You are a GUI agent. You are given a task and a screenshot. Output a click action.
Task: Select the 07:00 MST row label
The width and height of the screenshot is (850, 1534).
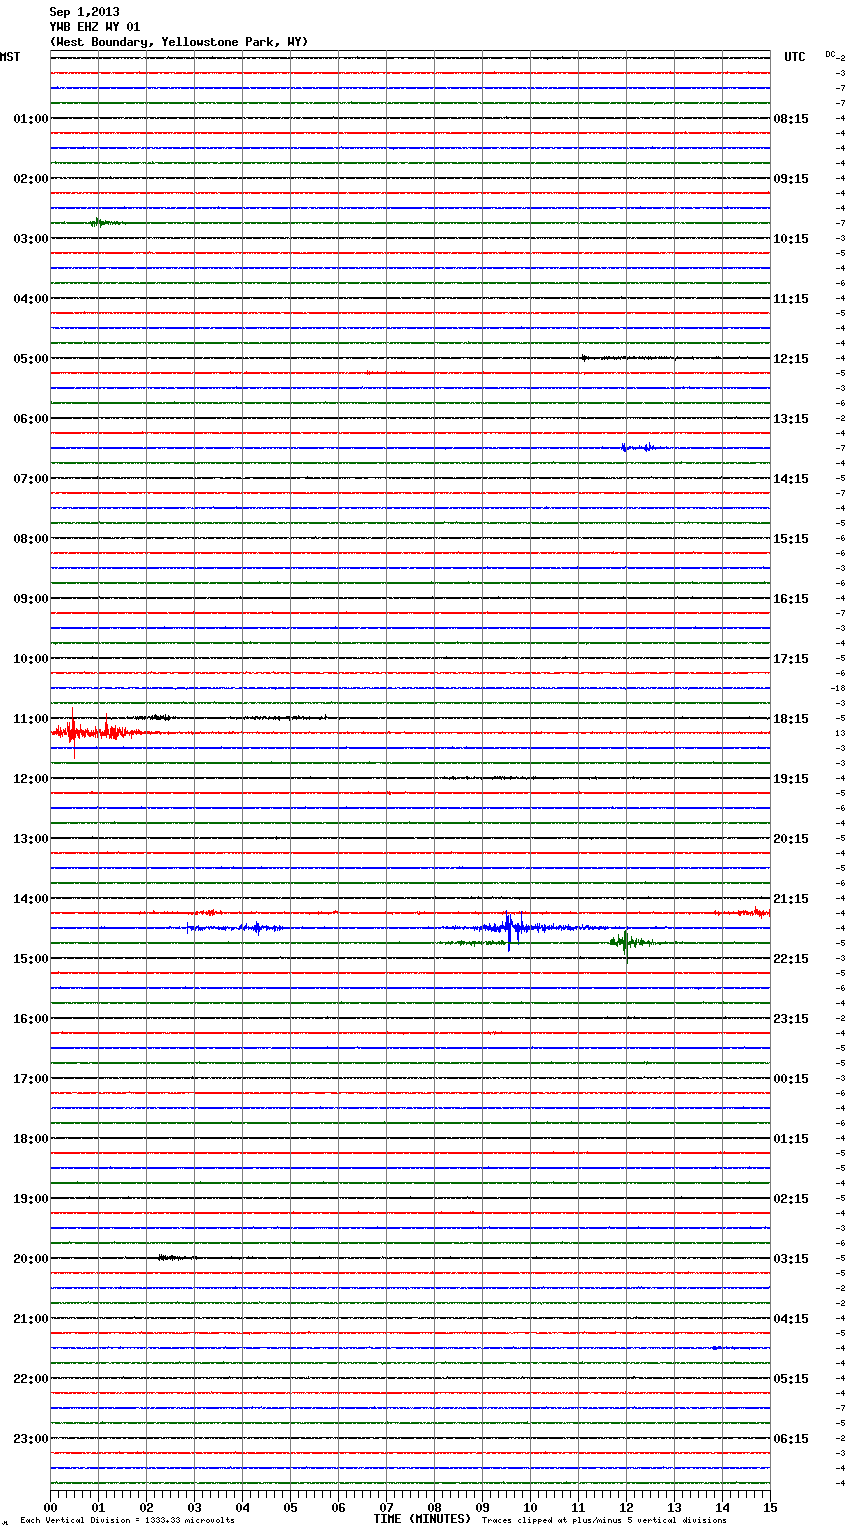tap(30, 479)
